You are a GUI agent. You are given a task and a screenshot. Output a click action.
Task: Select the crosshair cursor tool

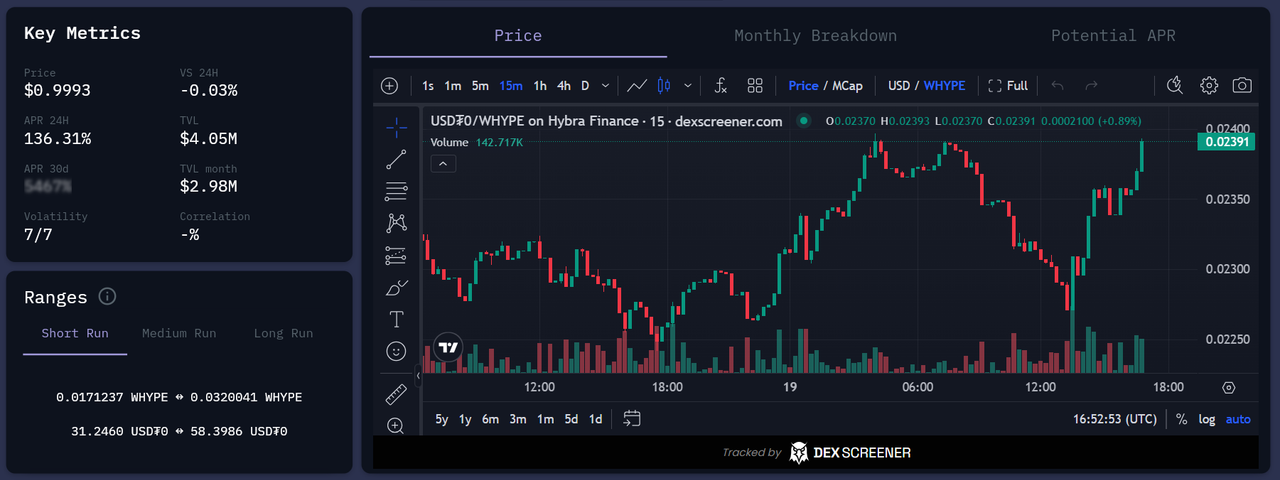pyautogui.click(x=396, y=126)
